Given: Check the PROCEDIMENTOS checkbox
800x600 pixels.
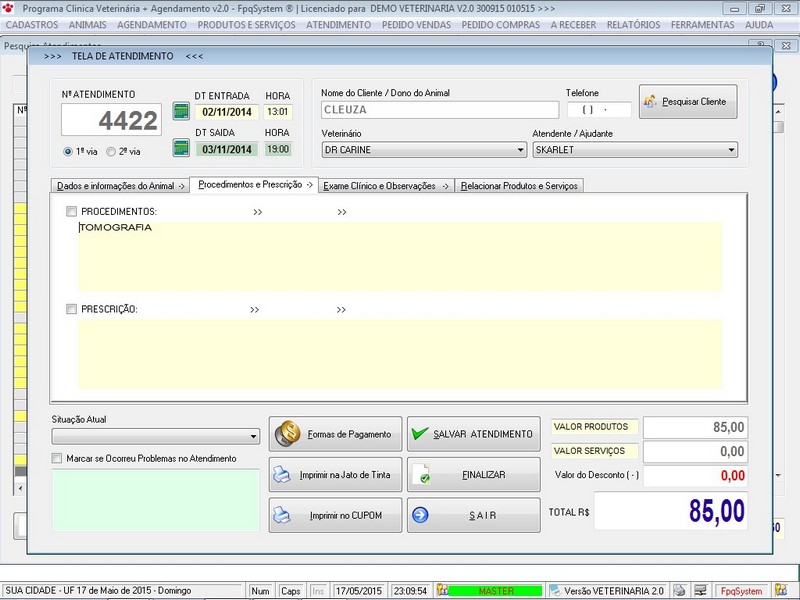Looking at the screenshot, I should 71,212.
